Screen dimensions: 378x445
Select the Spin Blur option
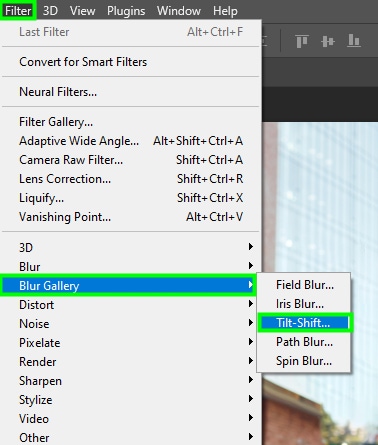coord(305,361)
